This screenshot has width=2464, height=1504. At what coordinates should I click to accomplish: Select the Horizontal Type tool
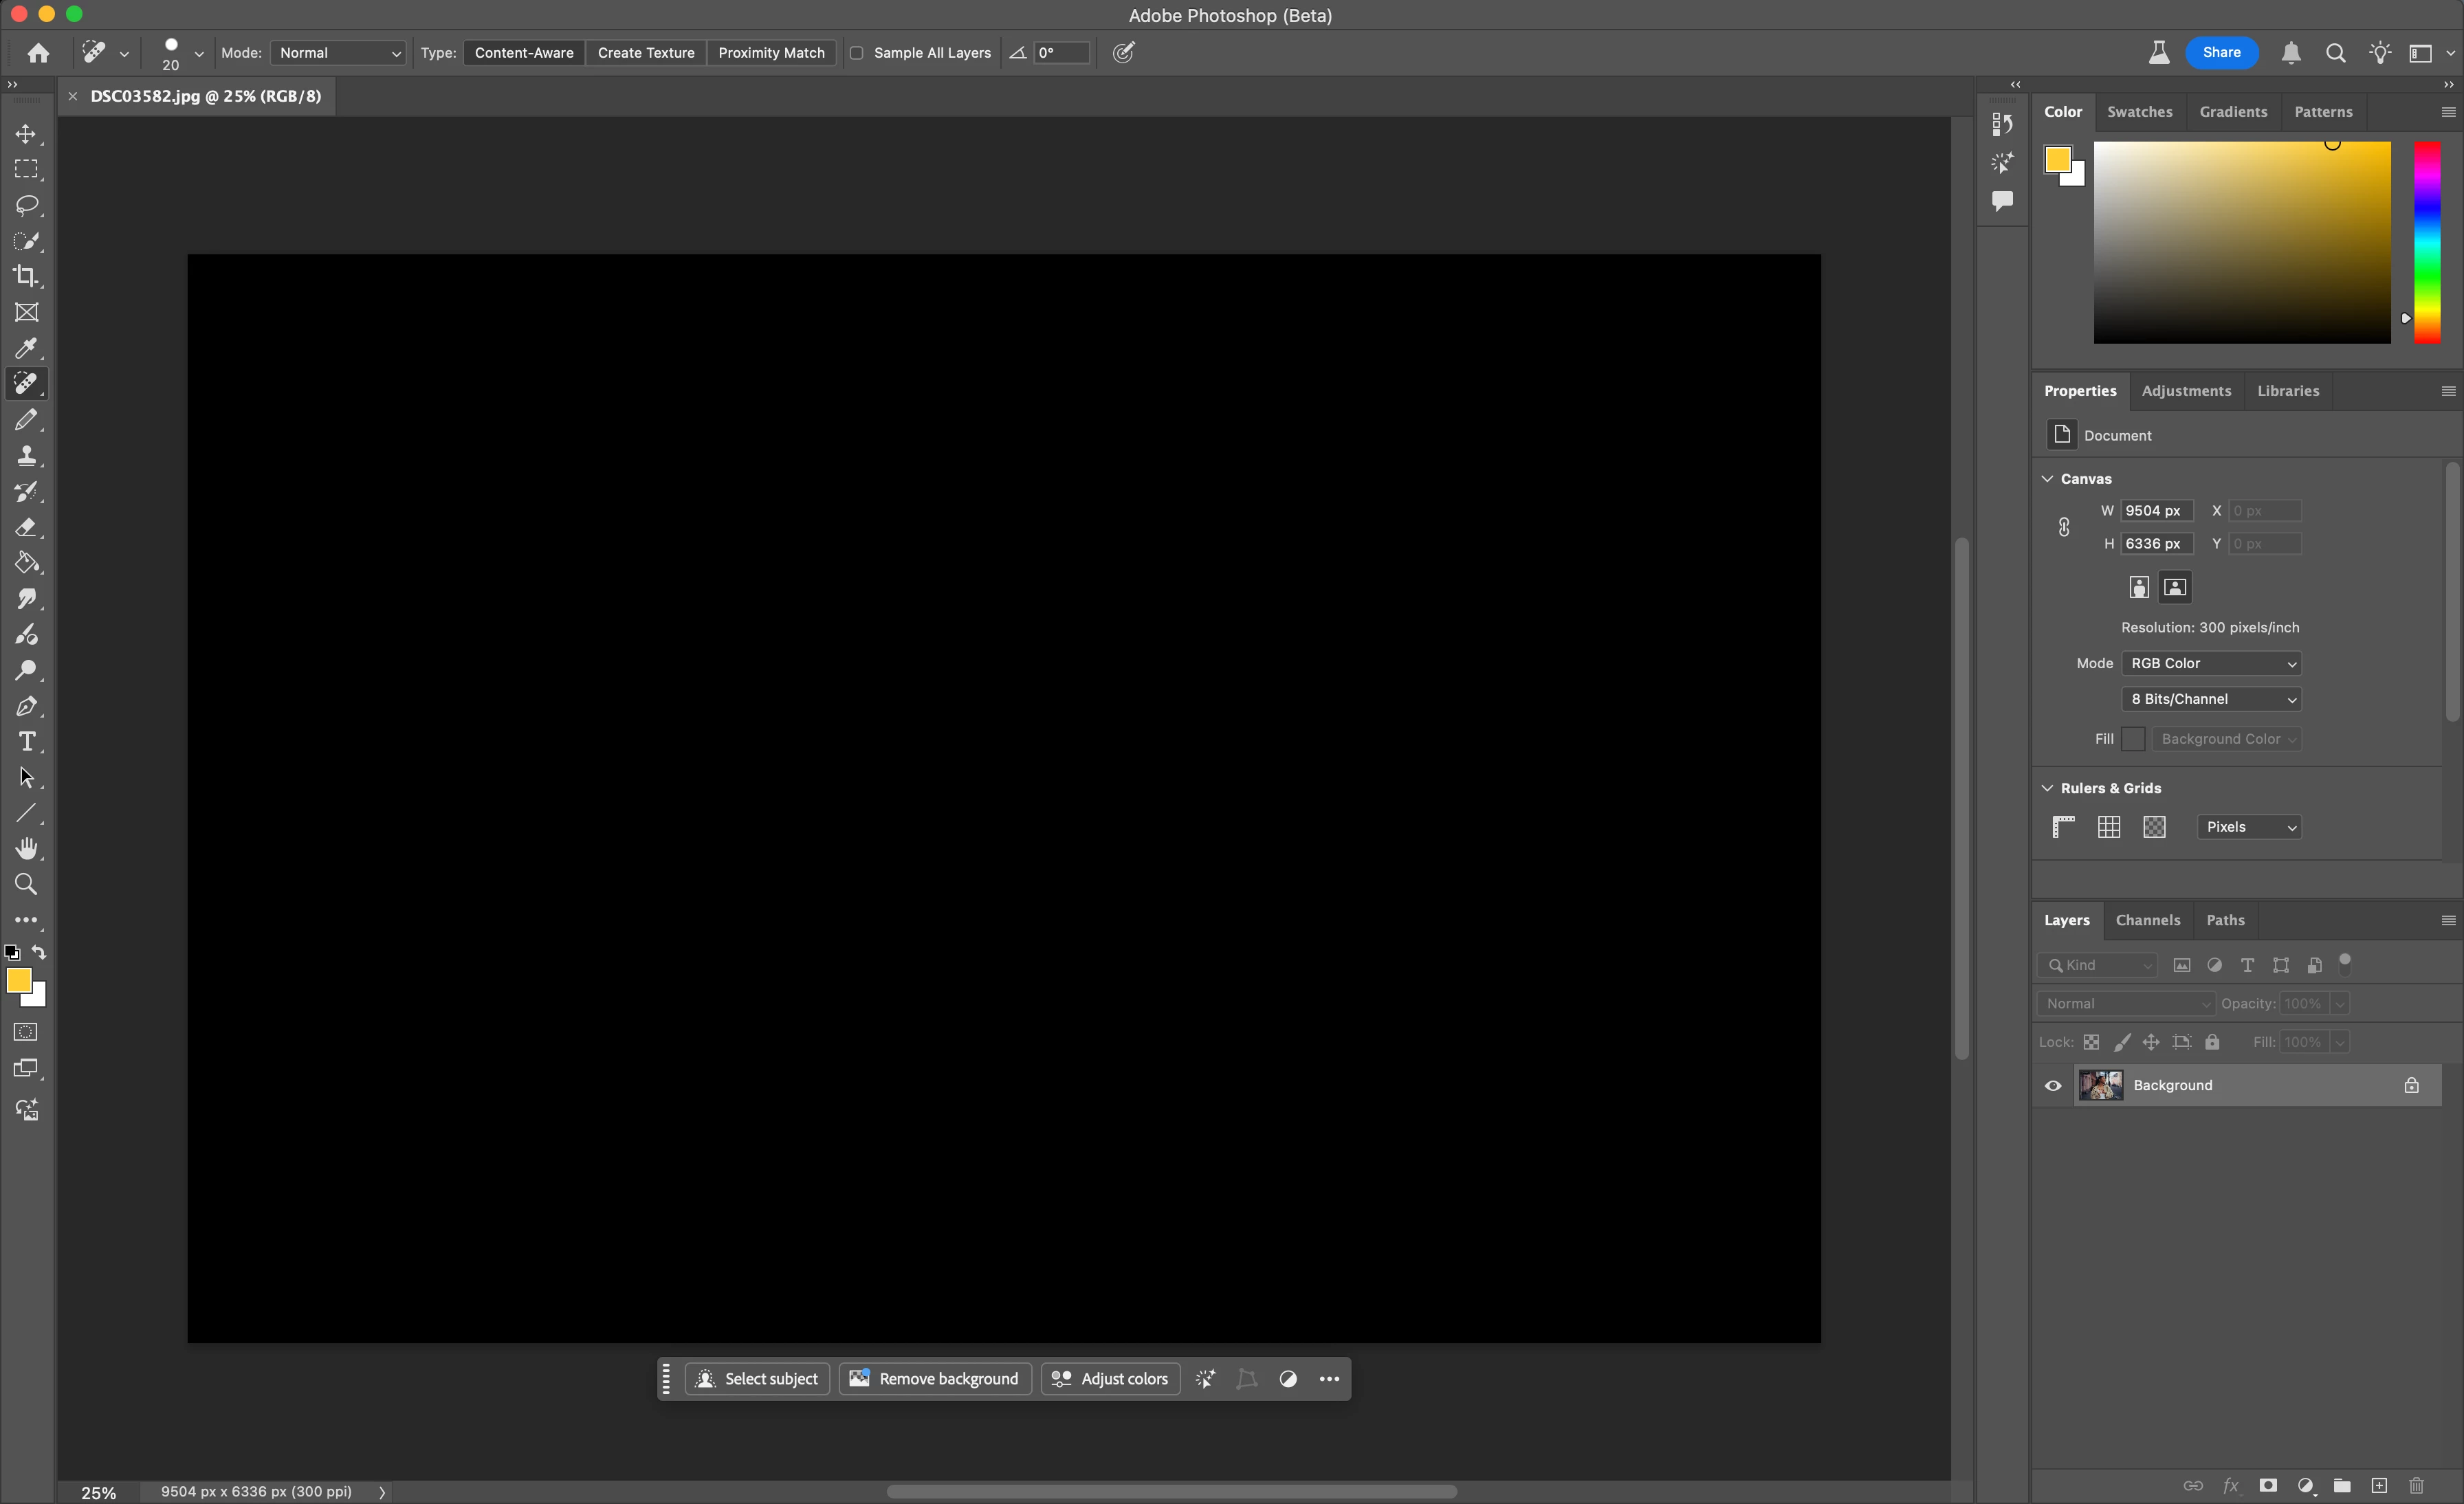tap(26, 742)
